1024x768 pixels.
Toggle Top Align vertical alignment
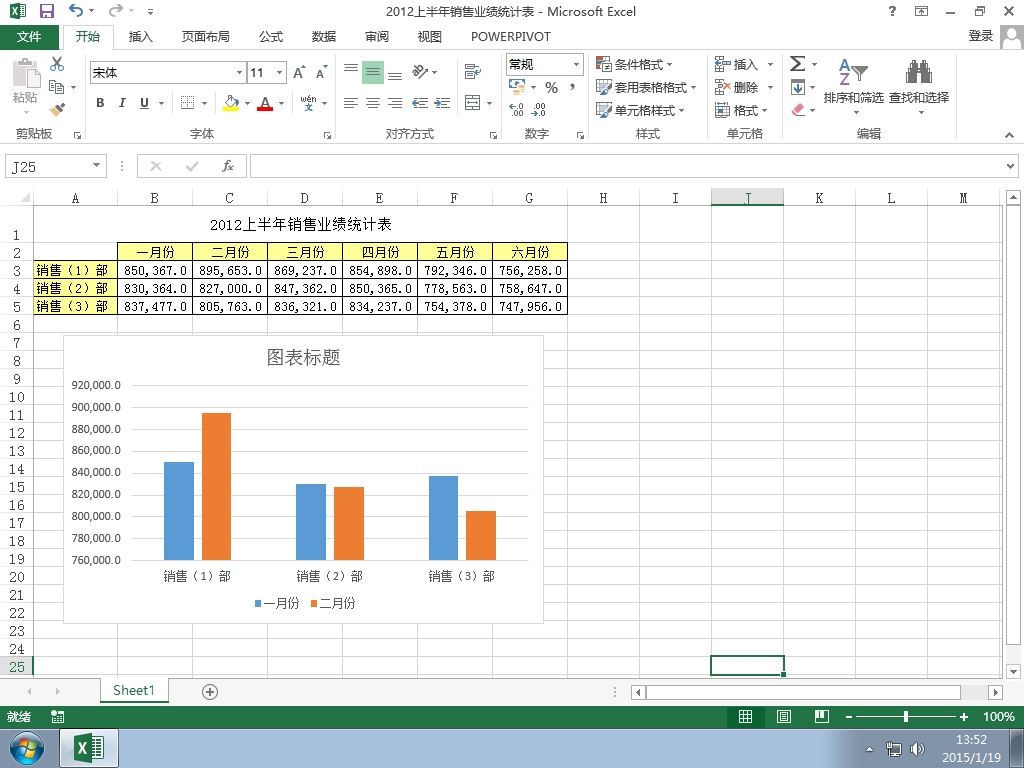coord(351,71)
